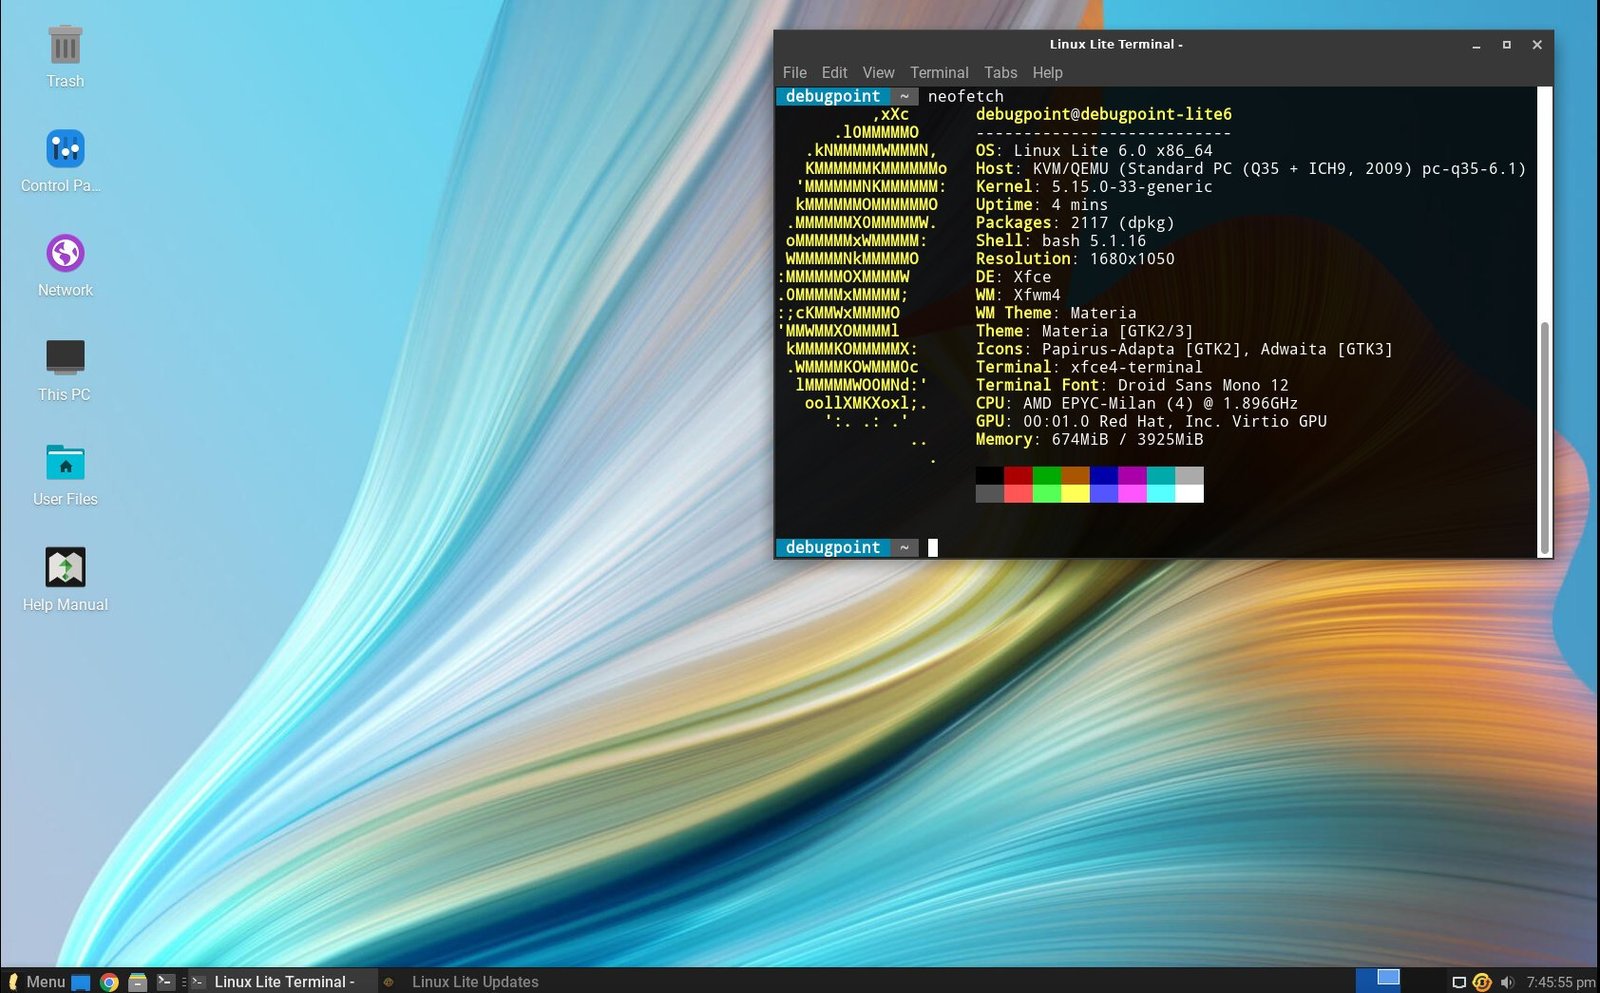The image size is (1600, 993).
Task: Open Google Chrome from the taskbar
Action: (x=108, y=981)
